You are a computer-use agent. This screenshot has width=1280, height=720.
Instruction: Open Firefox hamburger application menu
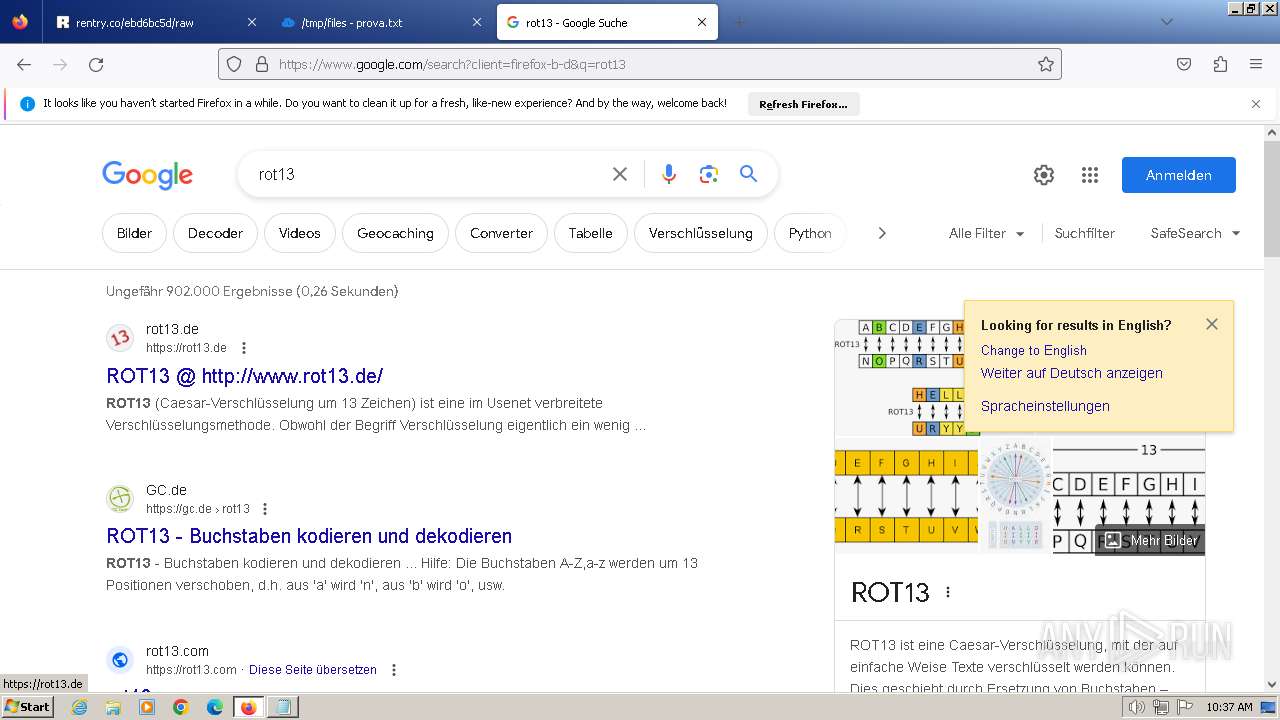point(1256,64)
